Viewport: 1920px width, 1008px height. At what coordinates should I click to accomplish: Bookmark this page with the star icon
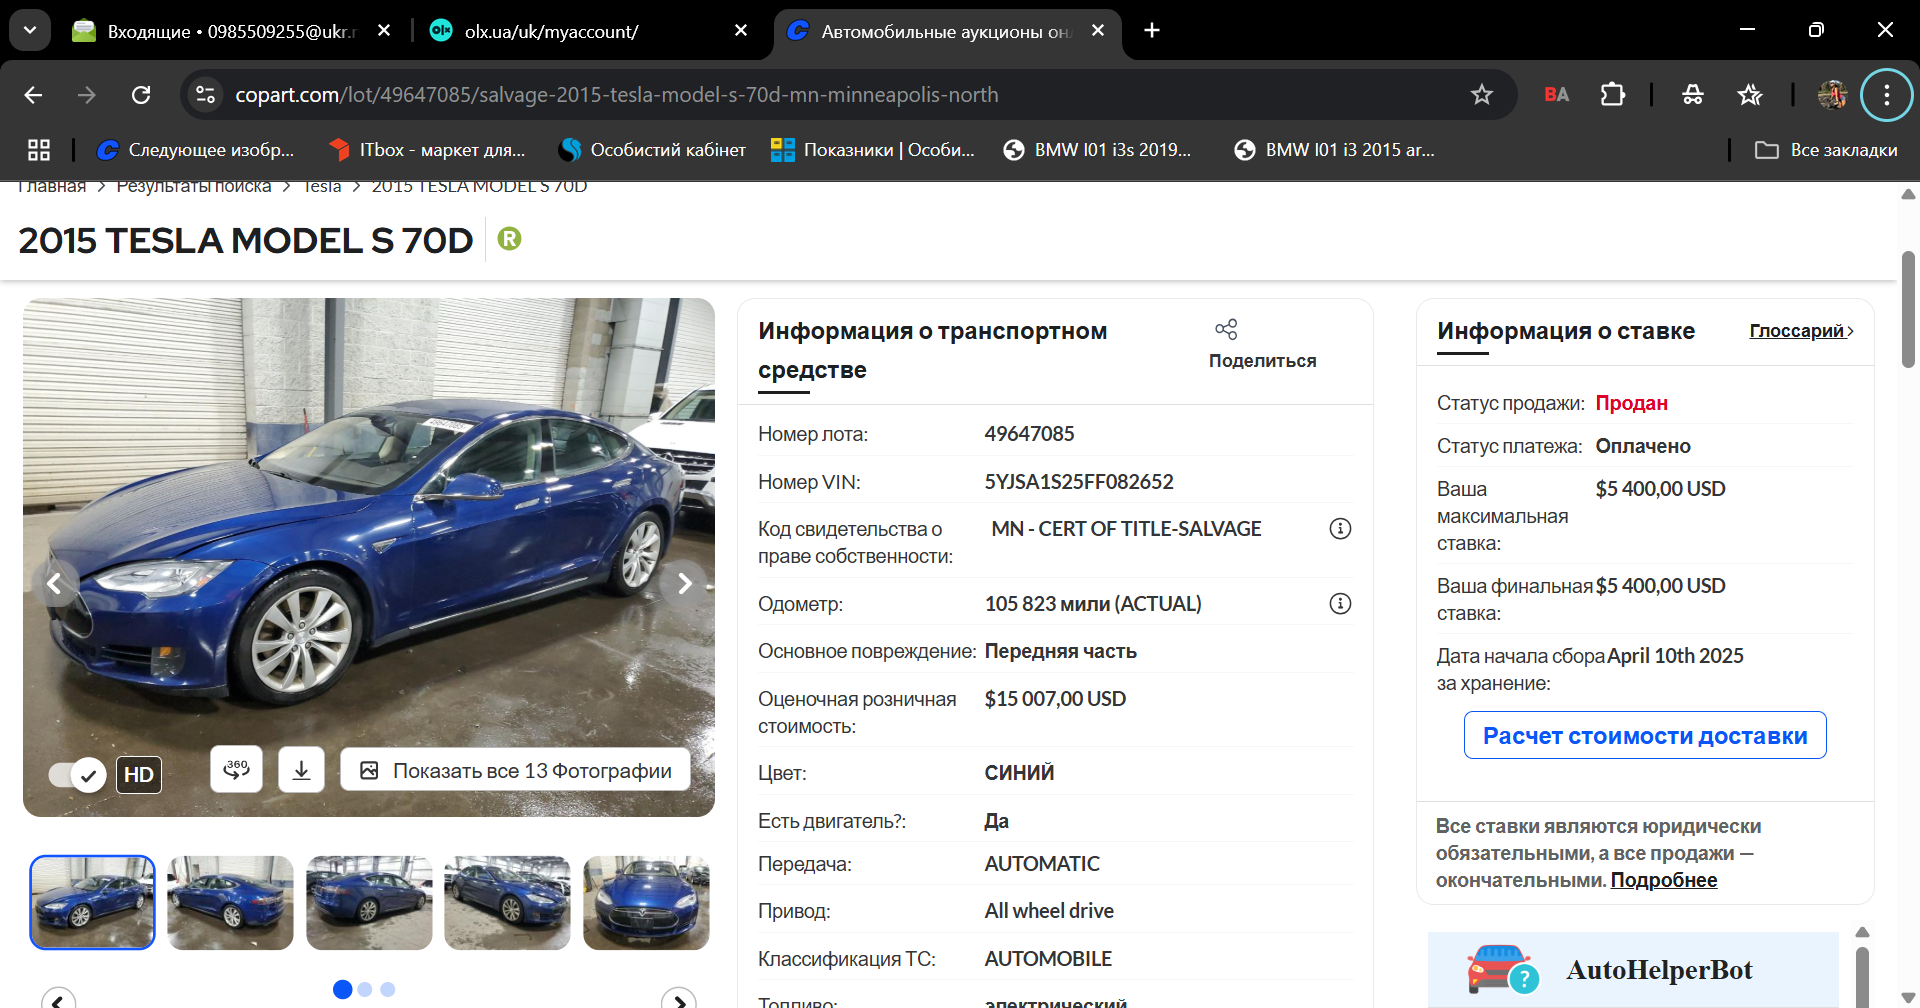[x=1481, y=95]
